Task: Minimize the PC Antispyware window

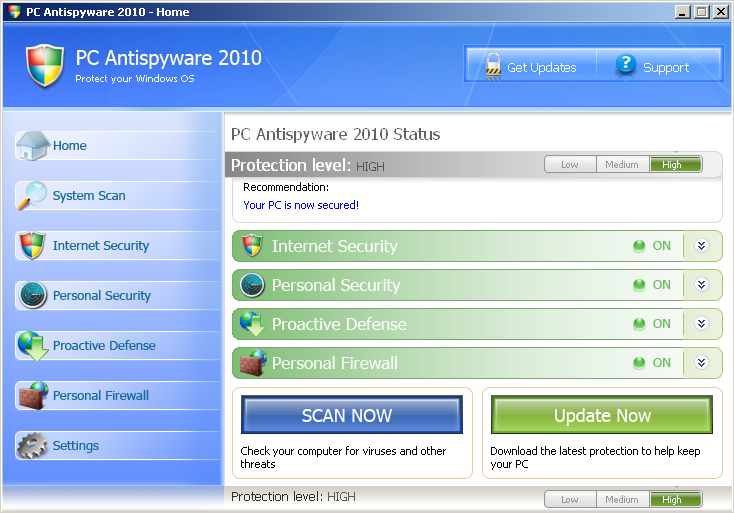Action: coord(683,12)
